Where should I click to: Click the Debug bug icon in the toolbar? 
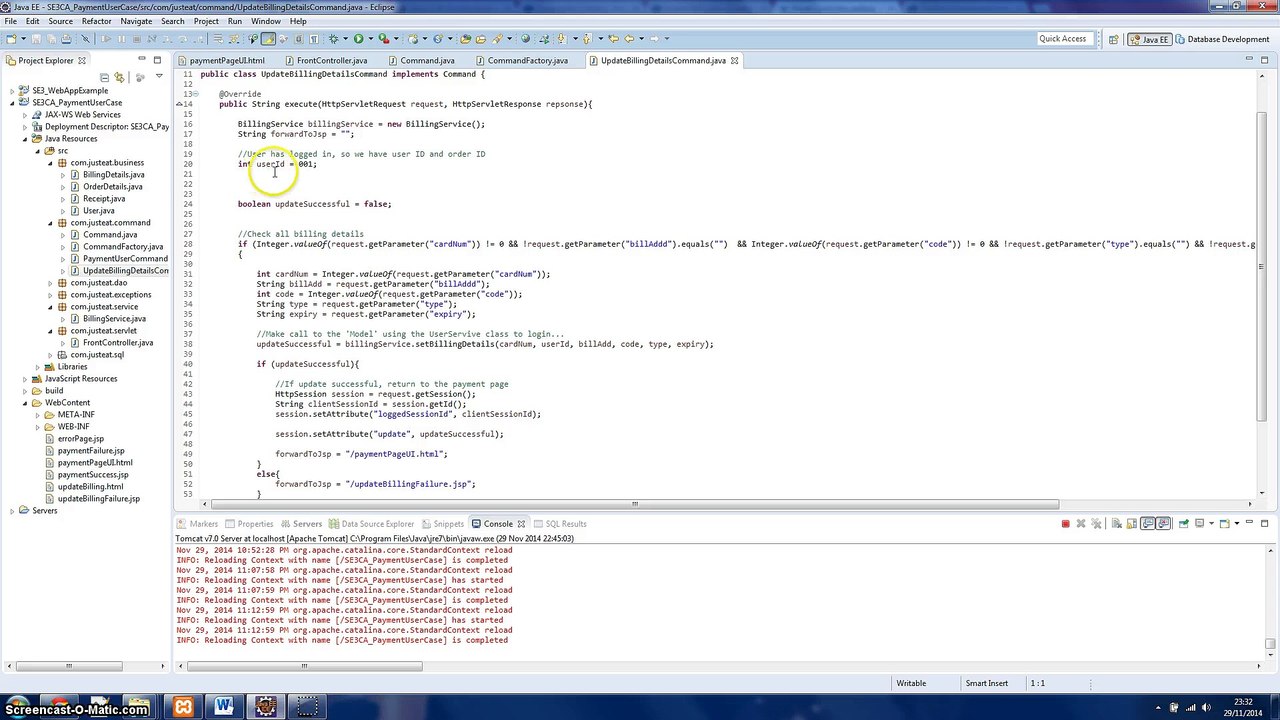click(x=333, y=39)
